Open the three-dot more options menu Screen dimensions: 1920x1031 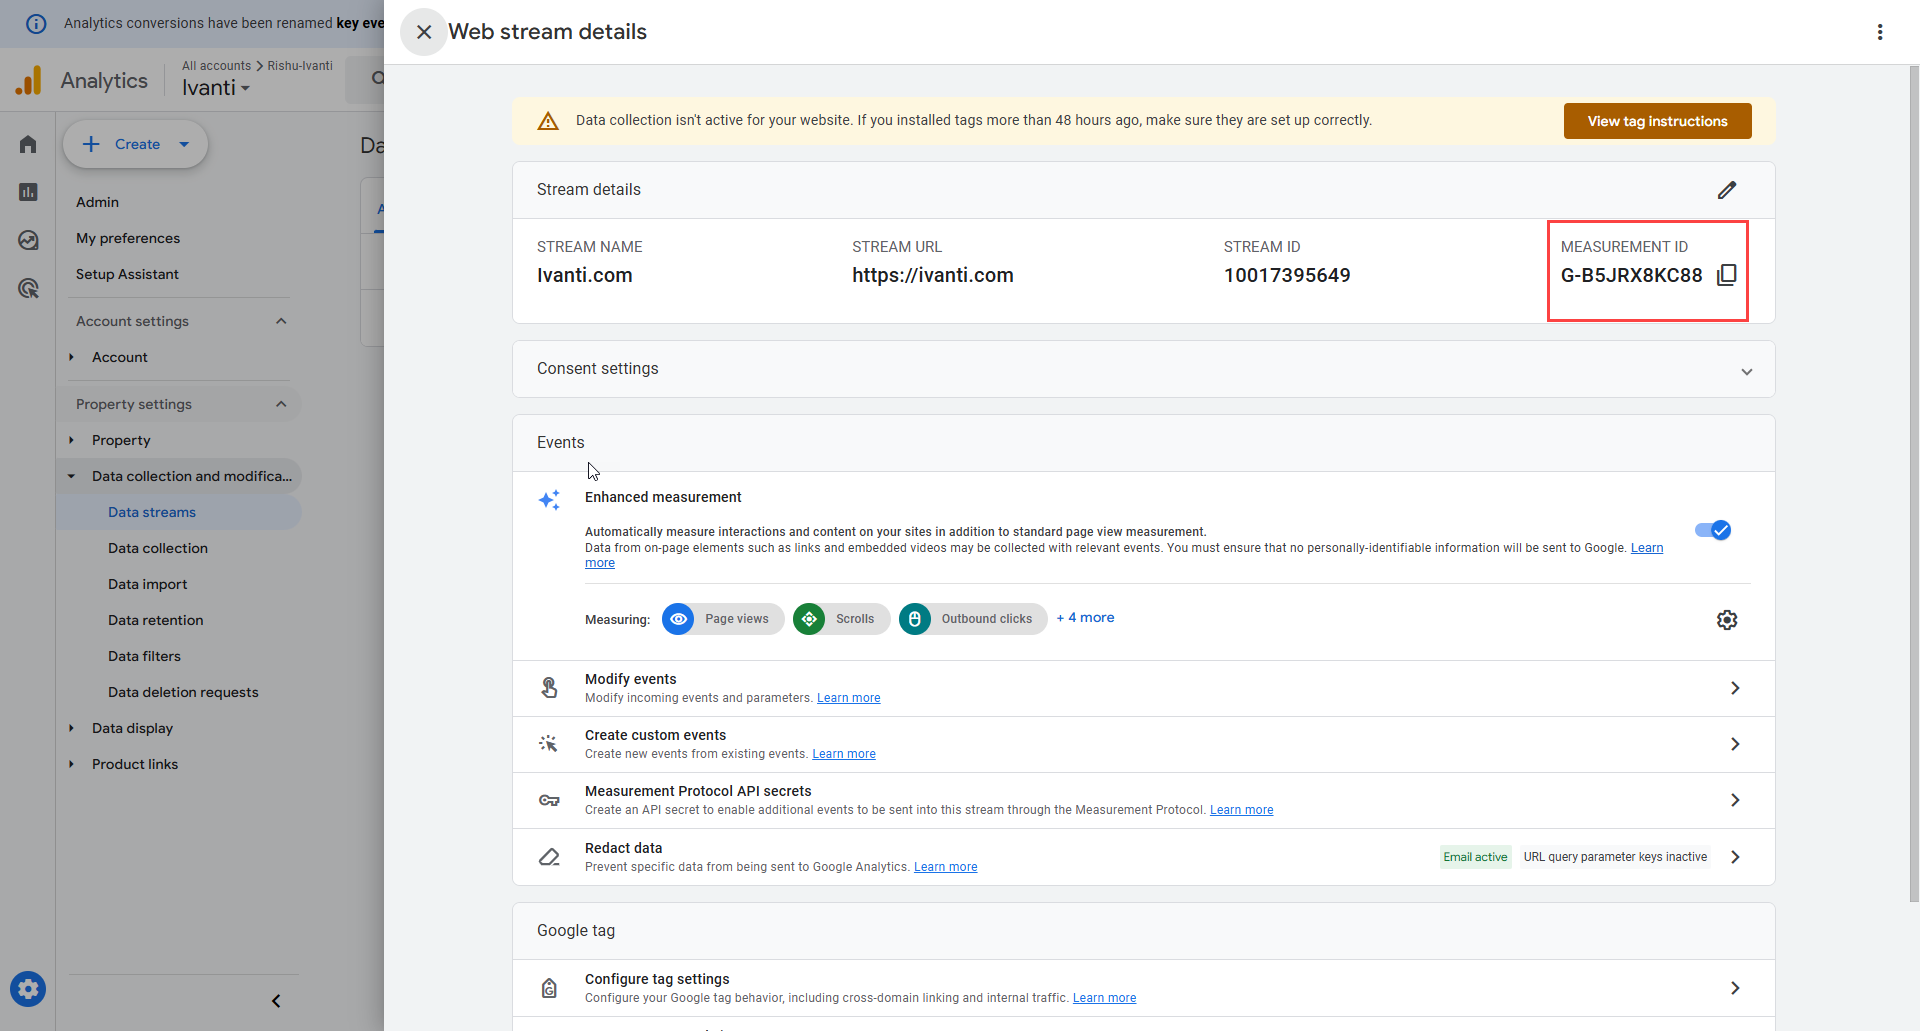tap(1880, 32)
